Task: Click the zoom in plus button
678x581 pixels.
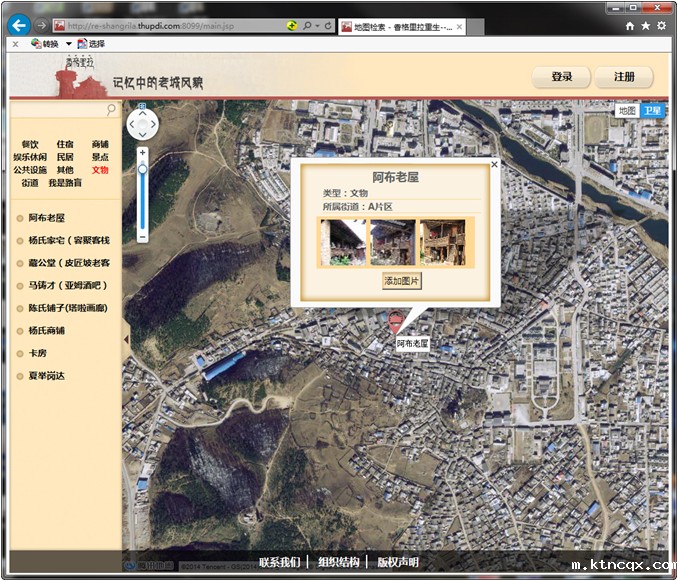Action: pyautogui.click(x=142, y=153)
